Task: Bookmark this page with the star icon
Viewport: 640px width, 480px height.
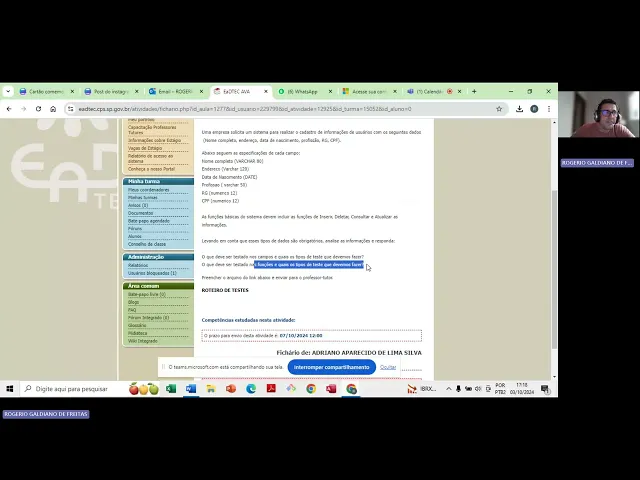Action: click(499, 109)
